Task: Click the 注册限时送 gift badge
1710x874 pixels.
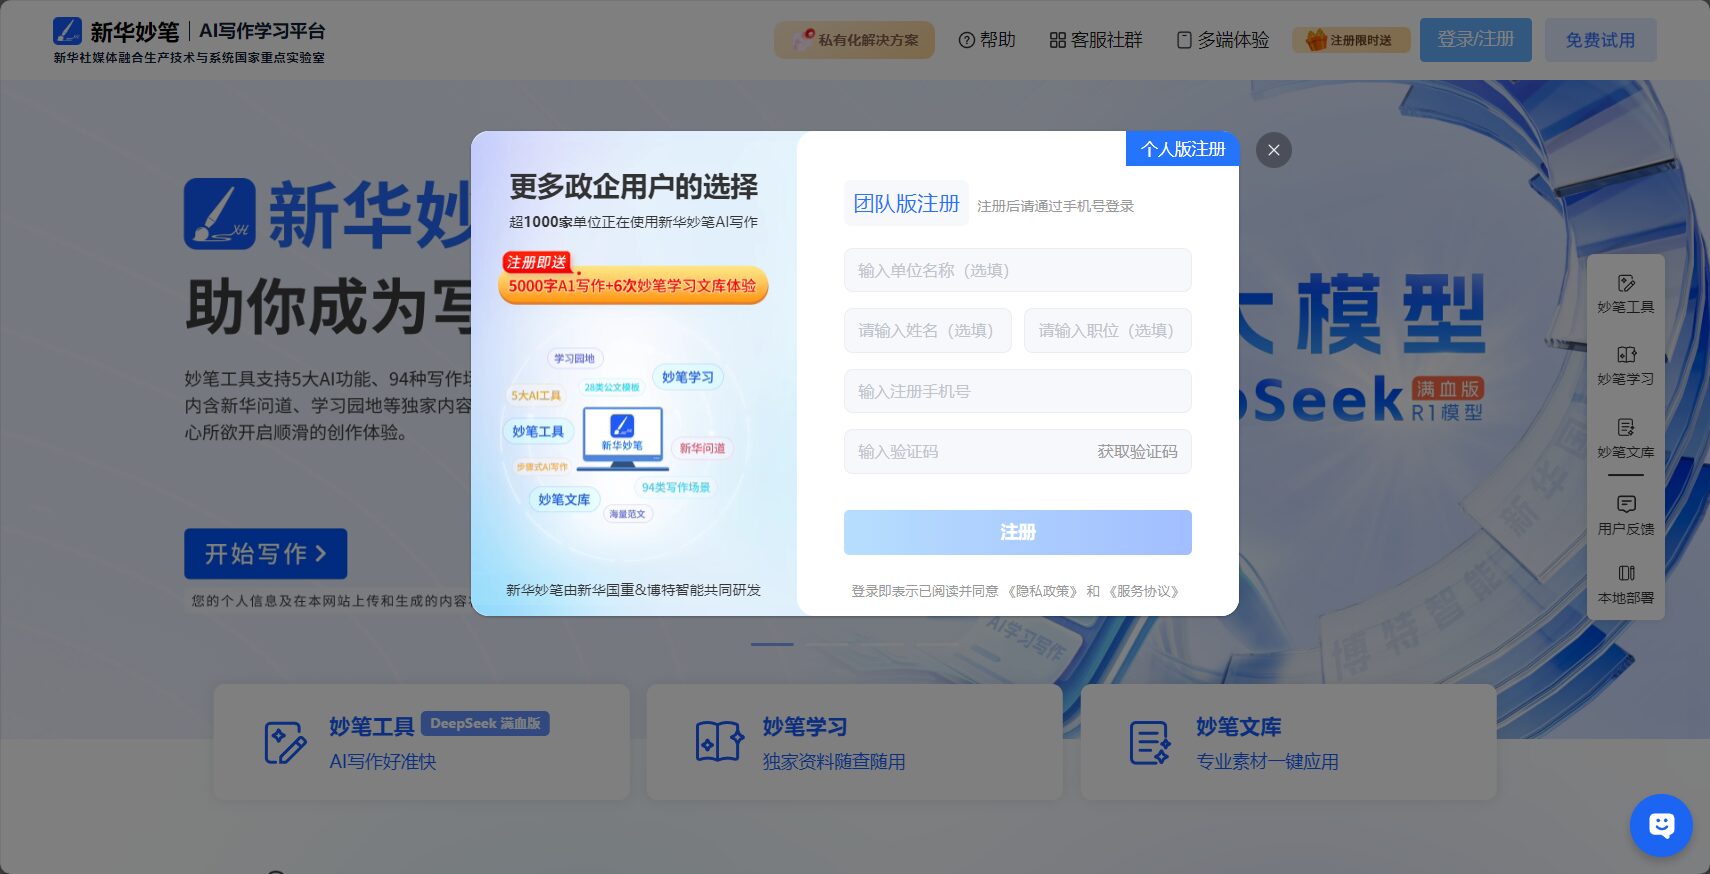Action: [1351, 40]
